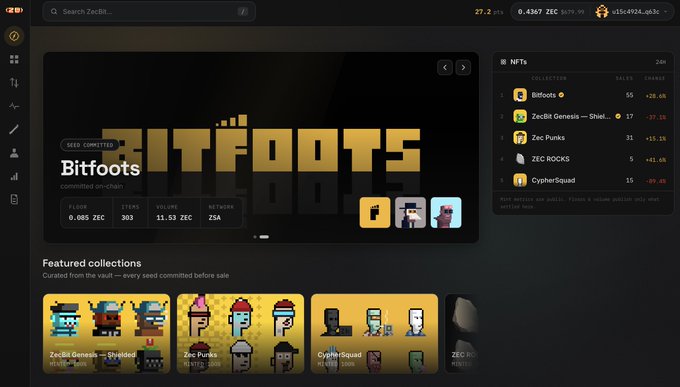Screen dimensions: 680x387
Task: Click Bitfoots collection icon in NFTs list
Action: 520,95
